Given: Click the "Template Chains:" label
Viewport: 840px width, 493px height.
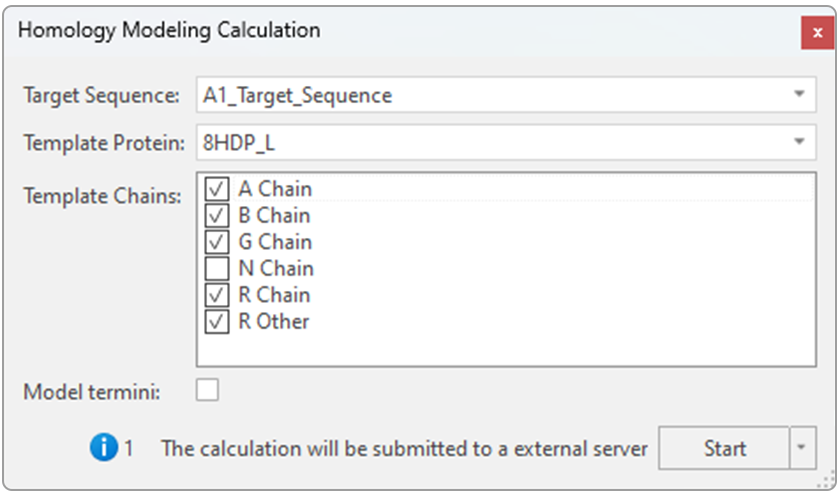Looking at the screenshot, I should click(102, 196).
